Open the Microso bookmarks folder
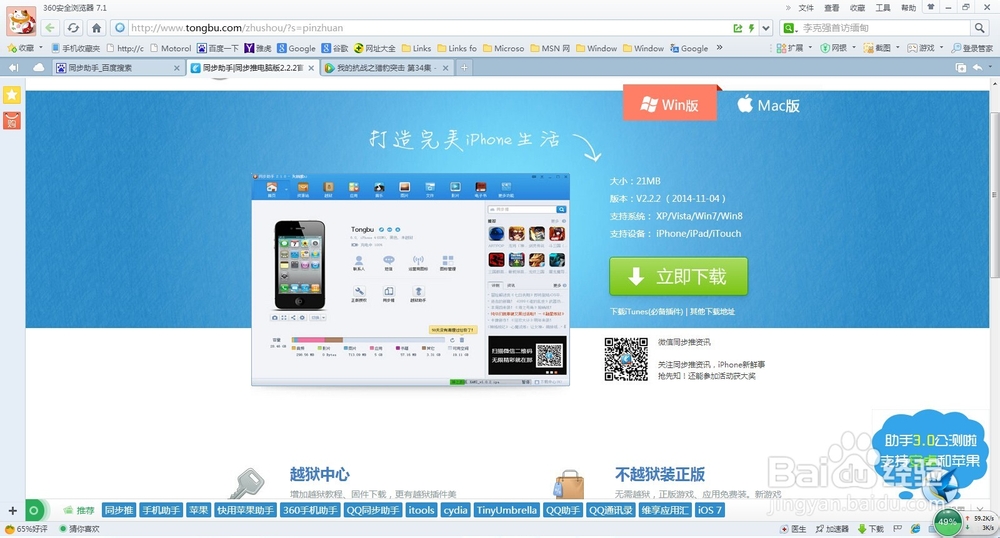This screenshot has height=538, width=1000. pyautogui.click(x=504, y=48)
